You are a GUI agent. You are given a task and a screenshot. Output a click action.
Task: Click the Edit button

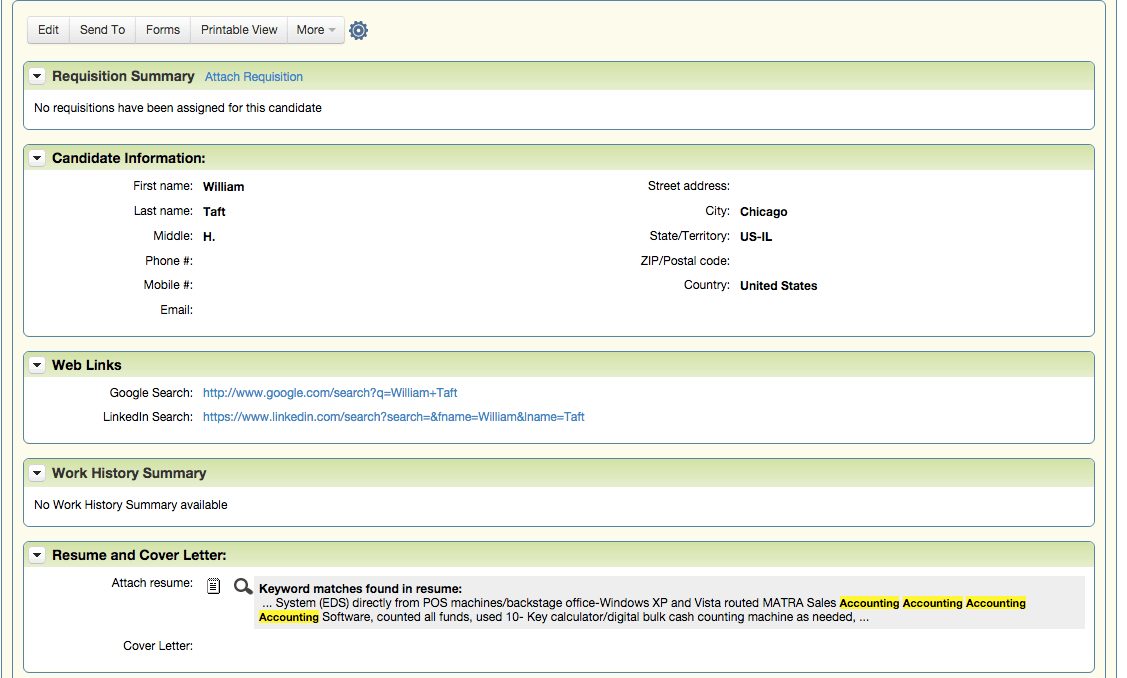pos(48,30)
